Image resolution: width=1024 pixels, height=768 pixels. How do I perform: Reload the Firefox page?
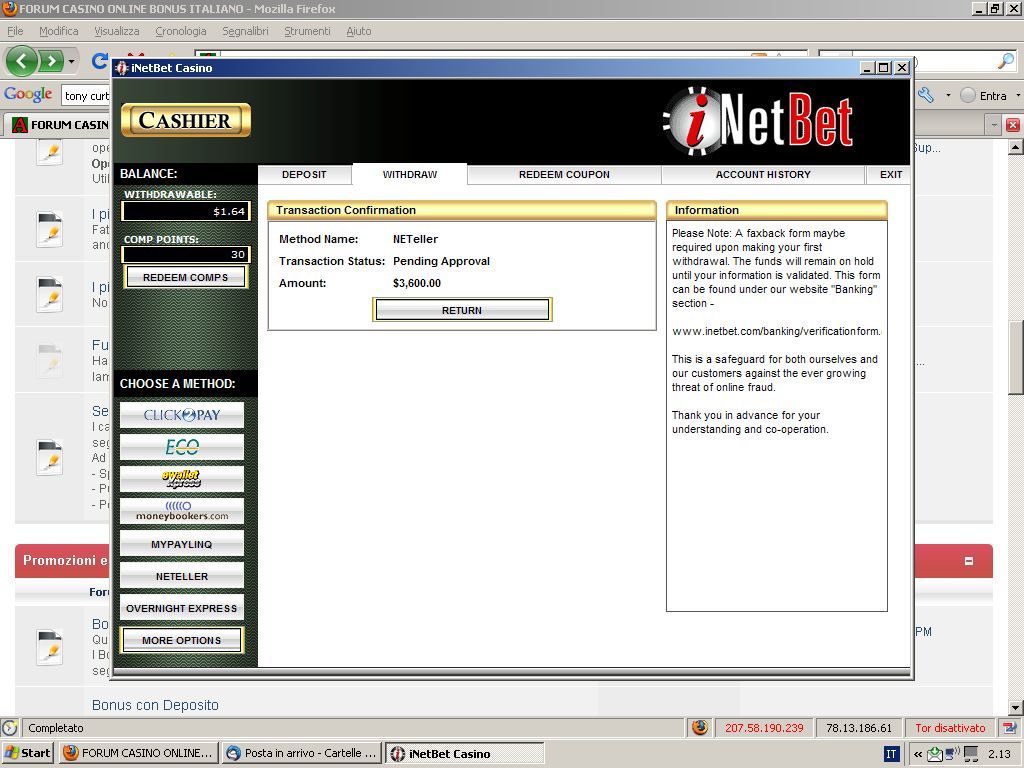pos(99,61)
